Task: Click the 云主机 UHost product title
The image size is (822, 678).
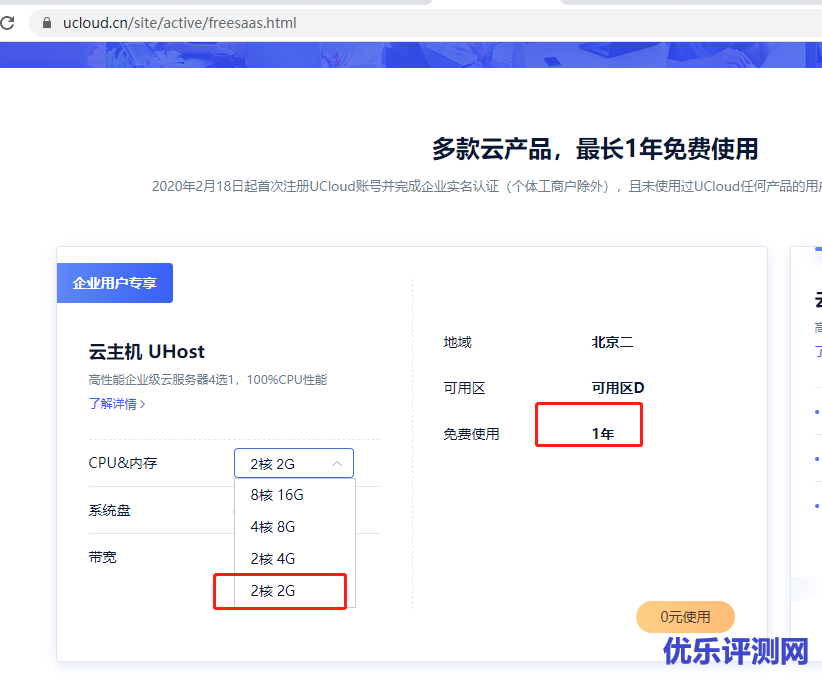Action: coord(147,351)
